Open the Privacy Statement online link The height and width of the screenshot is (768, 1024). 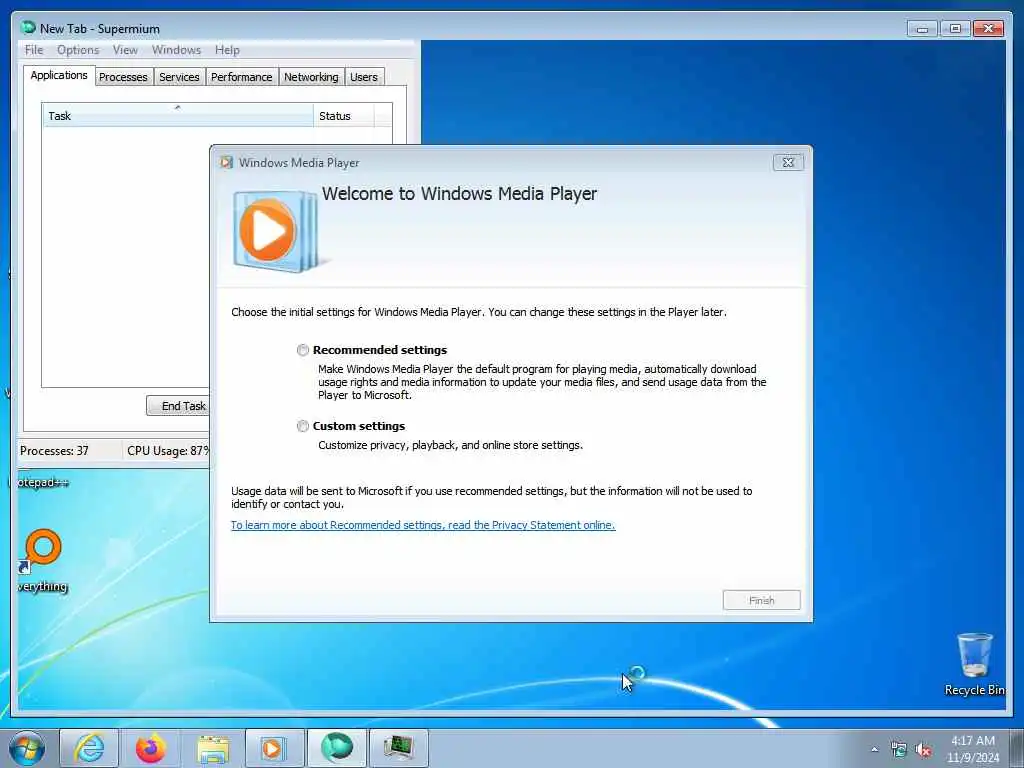423,525
